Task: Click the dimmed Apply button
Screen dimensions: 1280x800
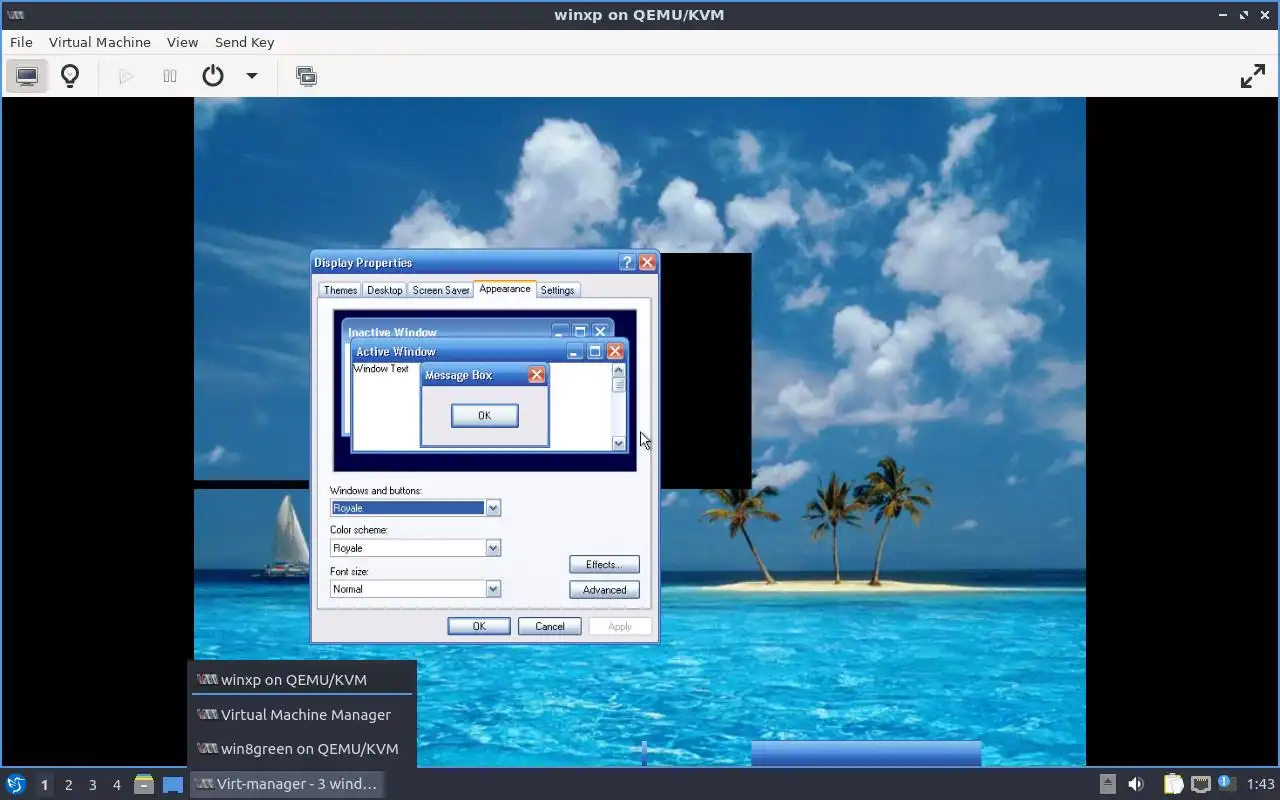Action: 620,626
